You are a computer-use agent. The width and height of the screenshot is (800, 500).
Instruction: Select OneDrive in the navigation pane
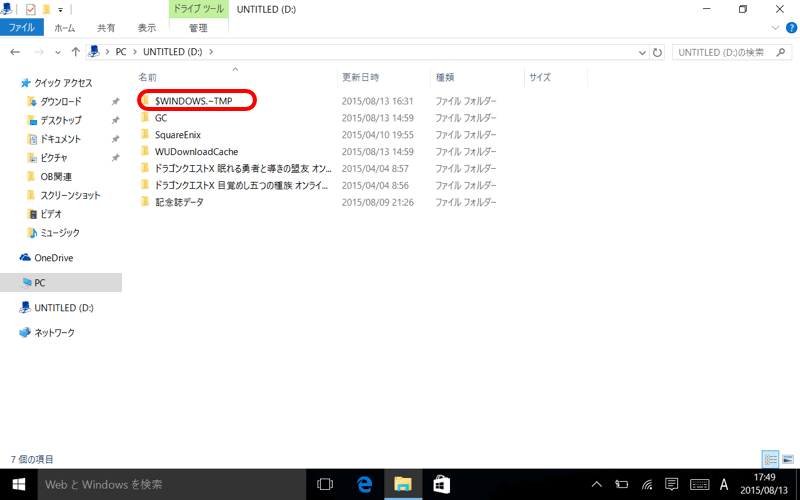click(54, 258)
